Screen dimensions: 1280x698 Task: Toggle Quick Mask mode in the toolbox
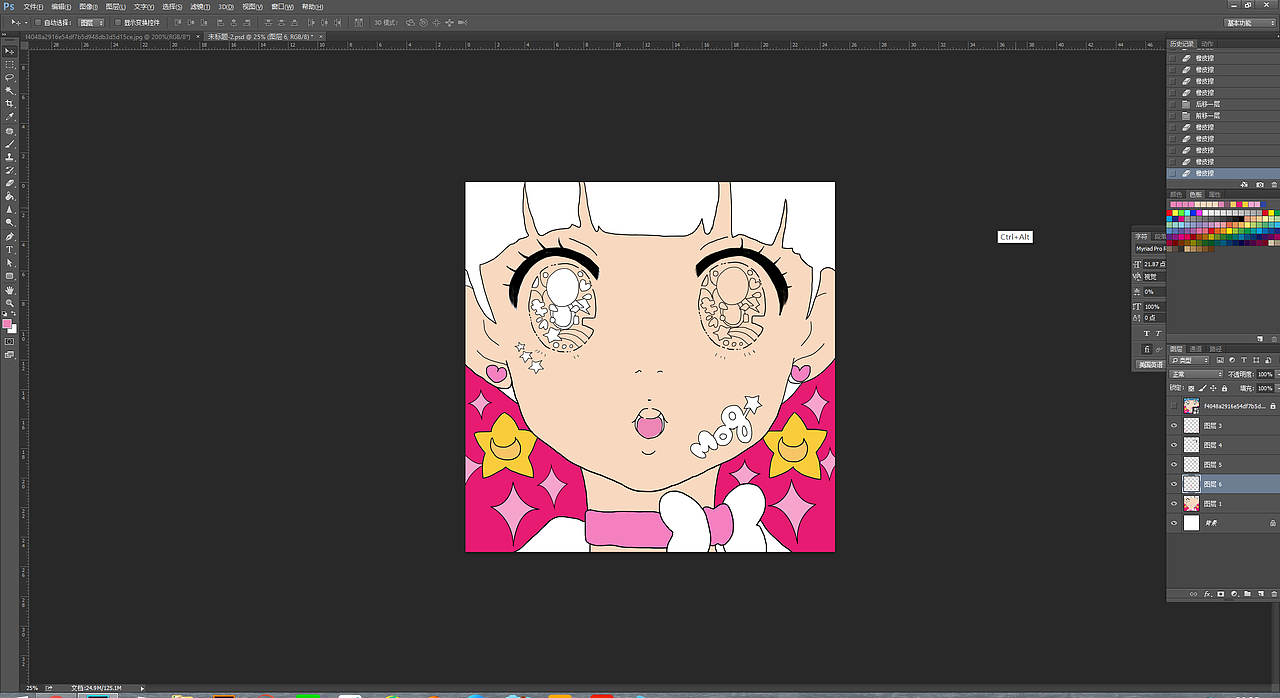pyautogui.click(x=10, y=341)
